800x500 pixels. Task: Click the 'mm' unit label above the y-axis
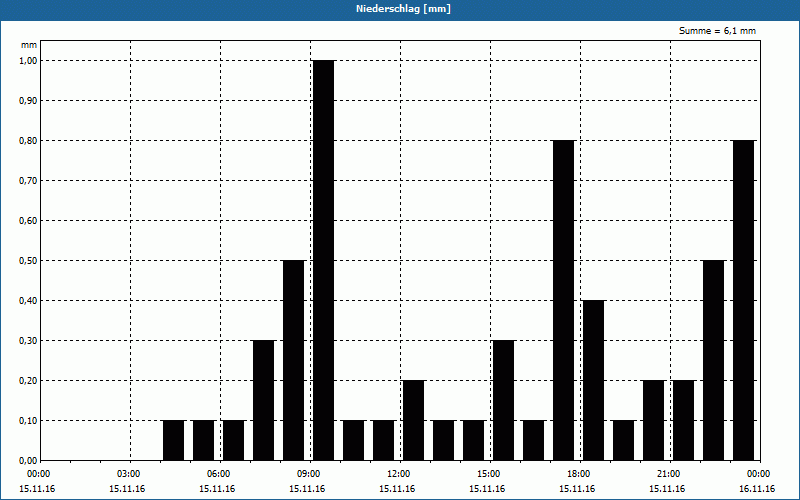click(x=29, y=45)
